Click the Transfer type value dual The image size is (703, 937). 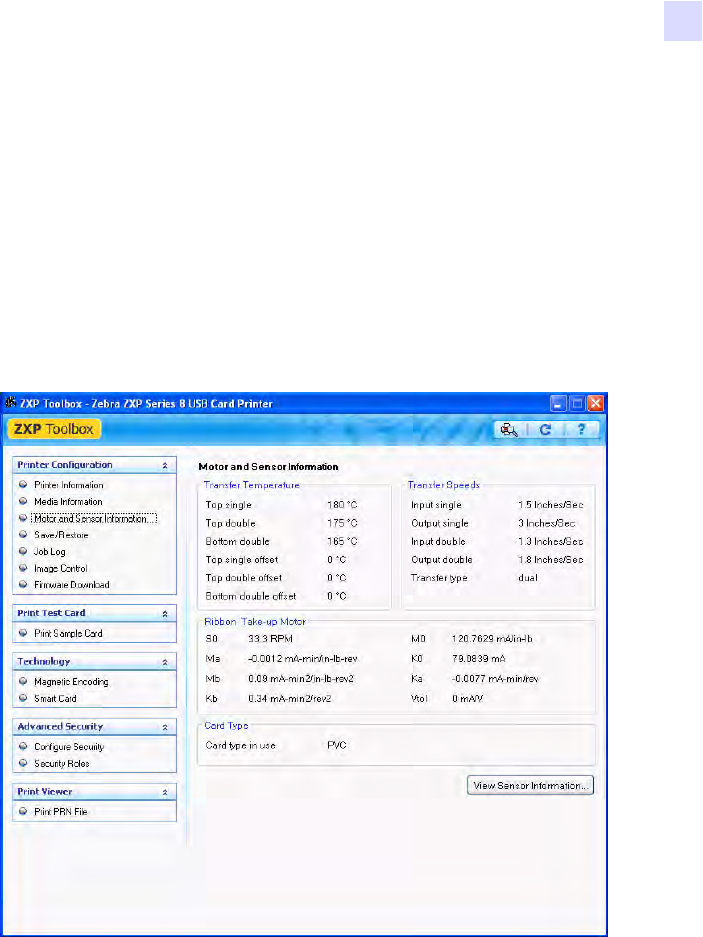click(x=528, y=578)
